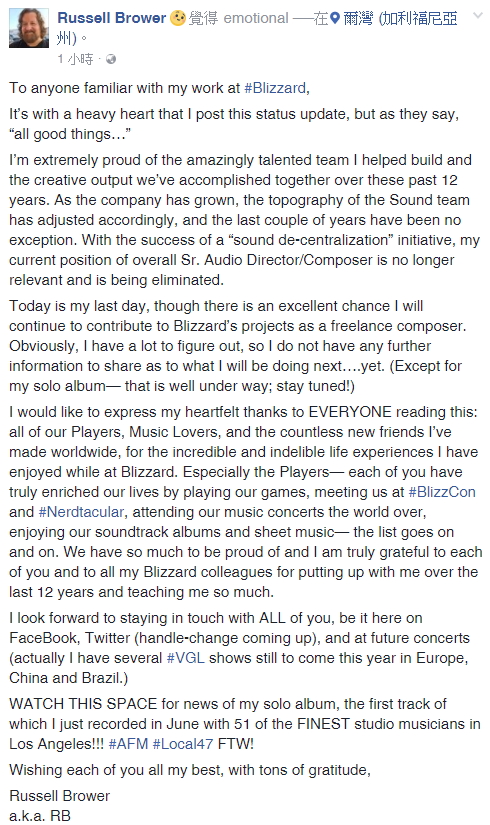
Task: Click the Russell Brower signature line
Action: (x=59, y=796)
